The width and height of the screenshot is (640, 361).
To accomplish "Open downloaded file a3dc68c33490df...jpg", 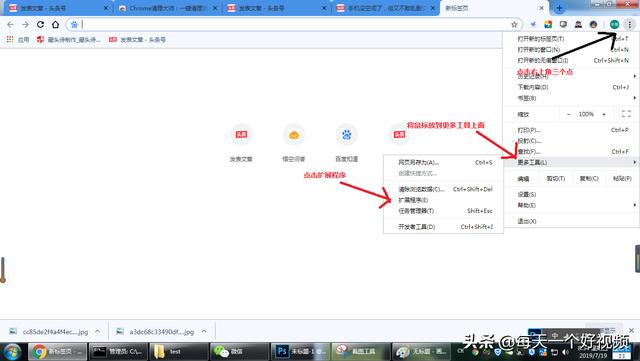I will pyautogui.click(x=156, y=332).
